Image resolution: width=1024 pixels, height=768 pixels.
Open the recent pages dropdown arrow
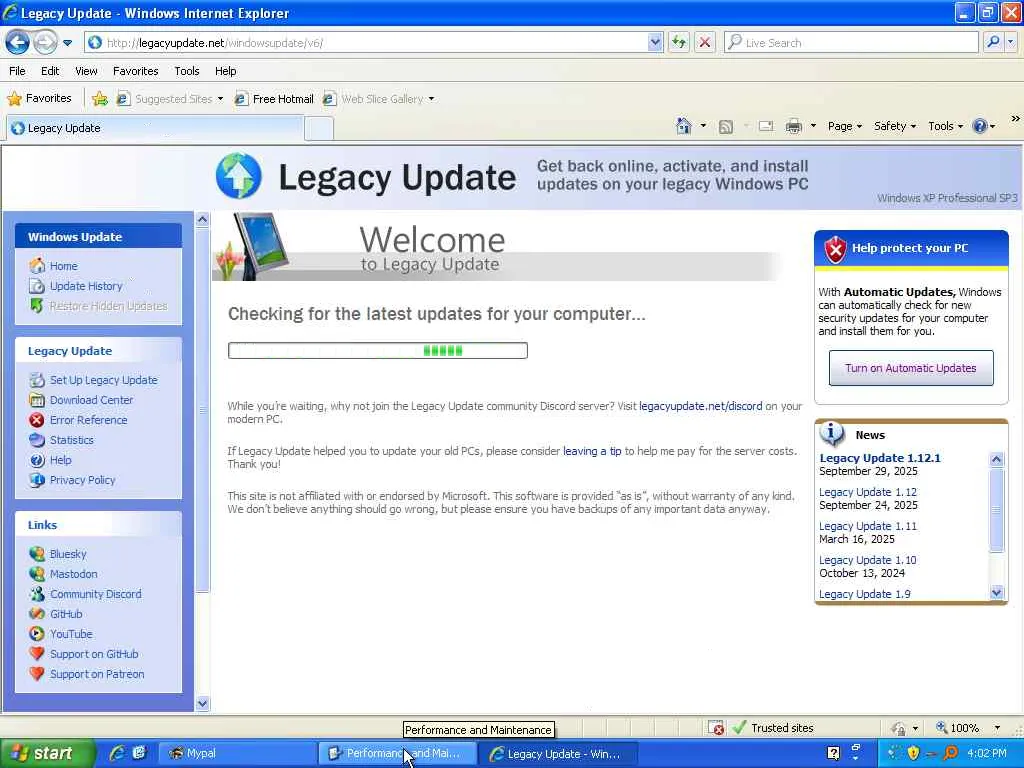tap(67, 43)
